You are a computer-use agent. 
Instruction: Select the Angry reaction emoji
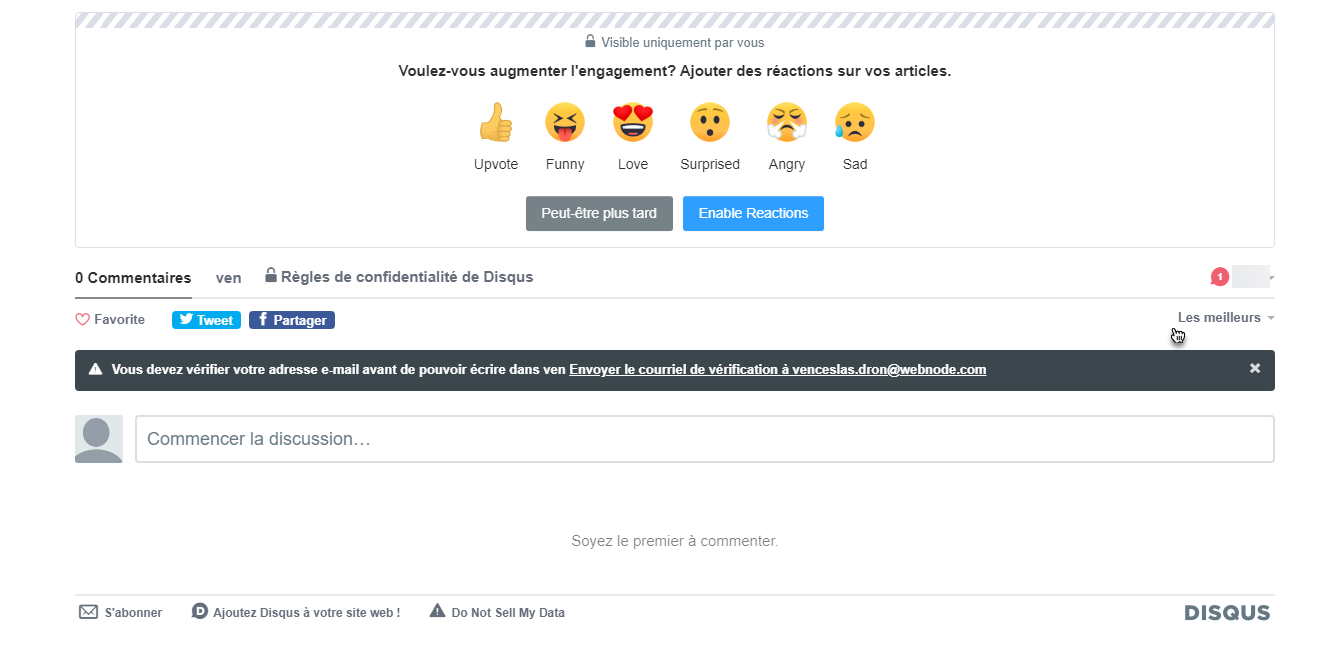click(x=787, y=123)
